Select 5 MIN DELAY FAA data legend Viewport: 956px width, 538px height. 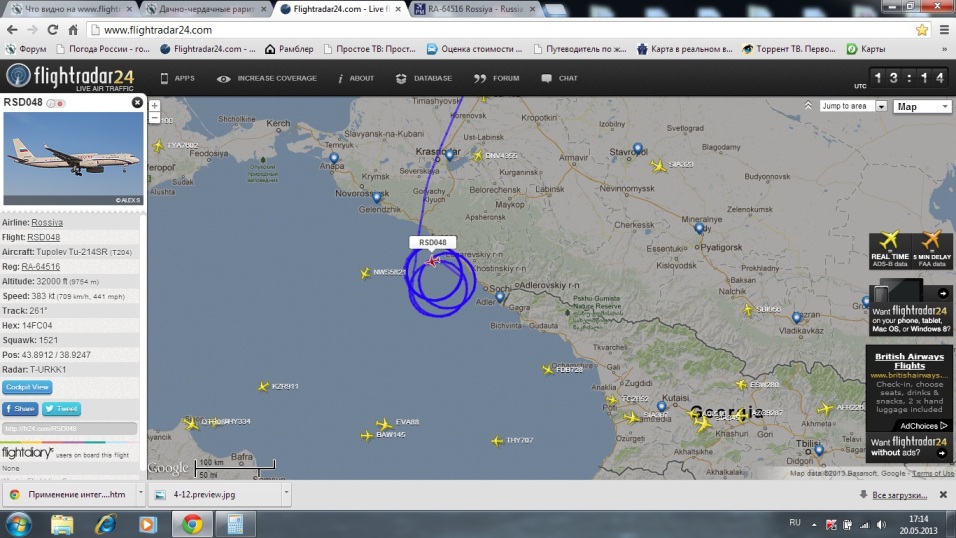tap(932, 249)
